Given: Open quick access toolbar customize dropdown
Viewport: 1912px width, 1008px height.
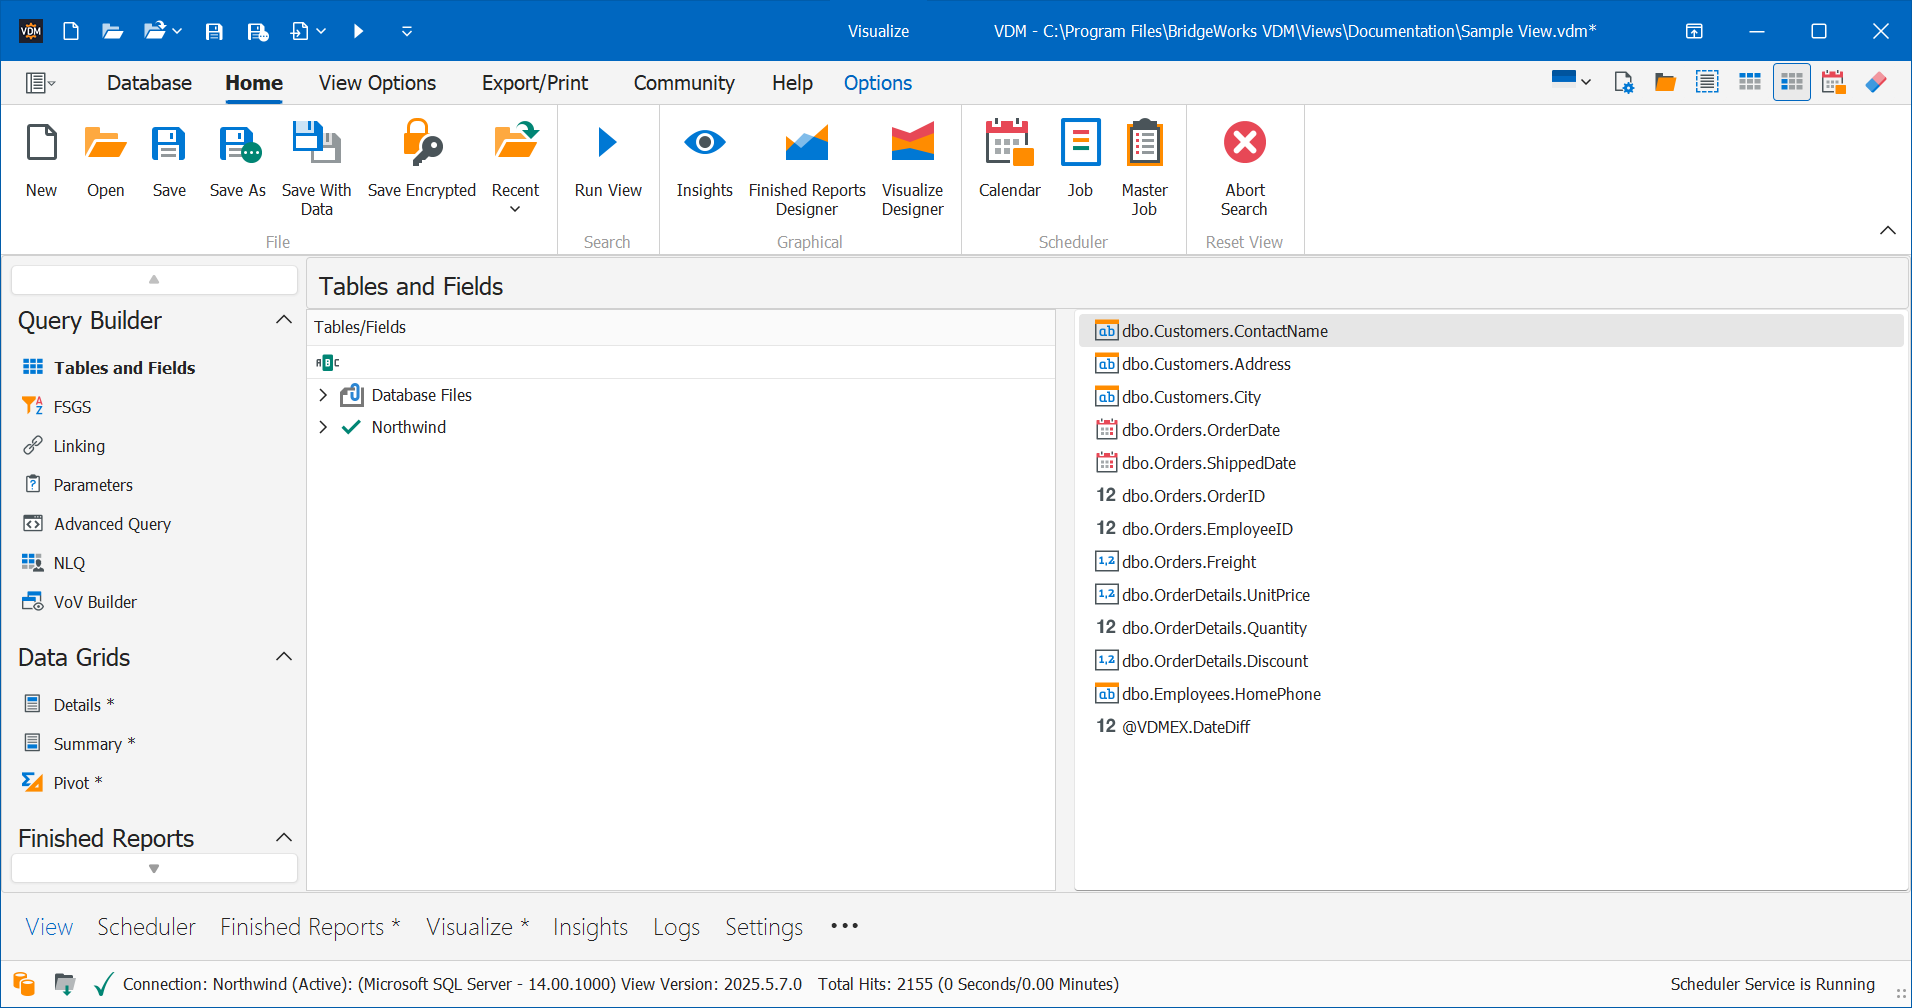Looking at the screenshot, I should click(407, 31).
